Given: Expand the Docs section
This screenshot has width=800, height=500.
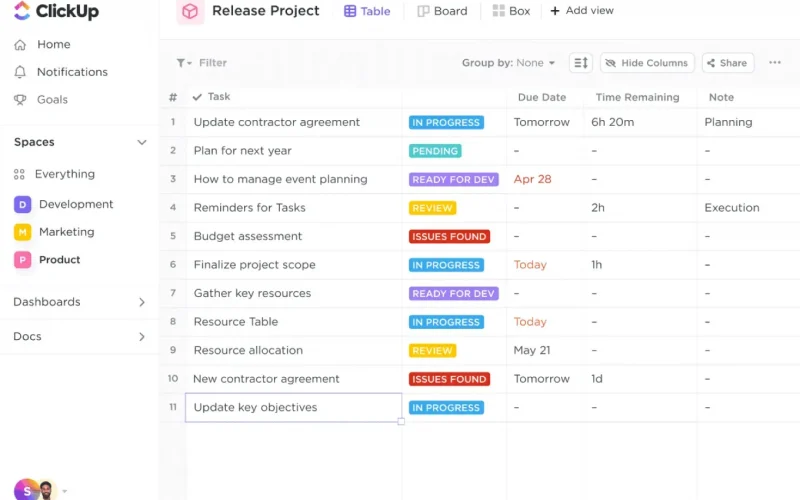Looking at the screenshot, I should tap(142, 337).
